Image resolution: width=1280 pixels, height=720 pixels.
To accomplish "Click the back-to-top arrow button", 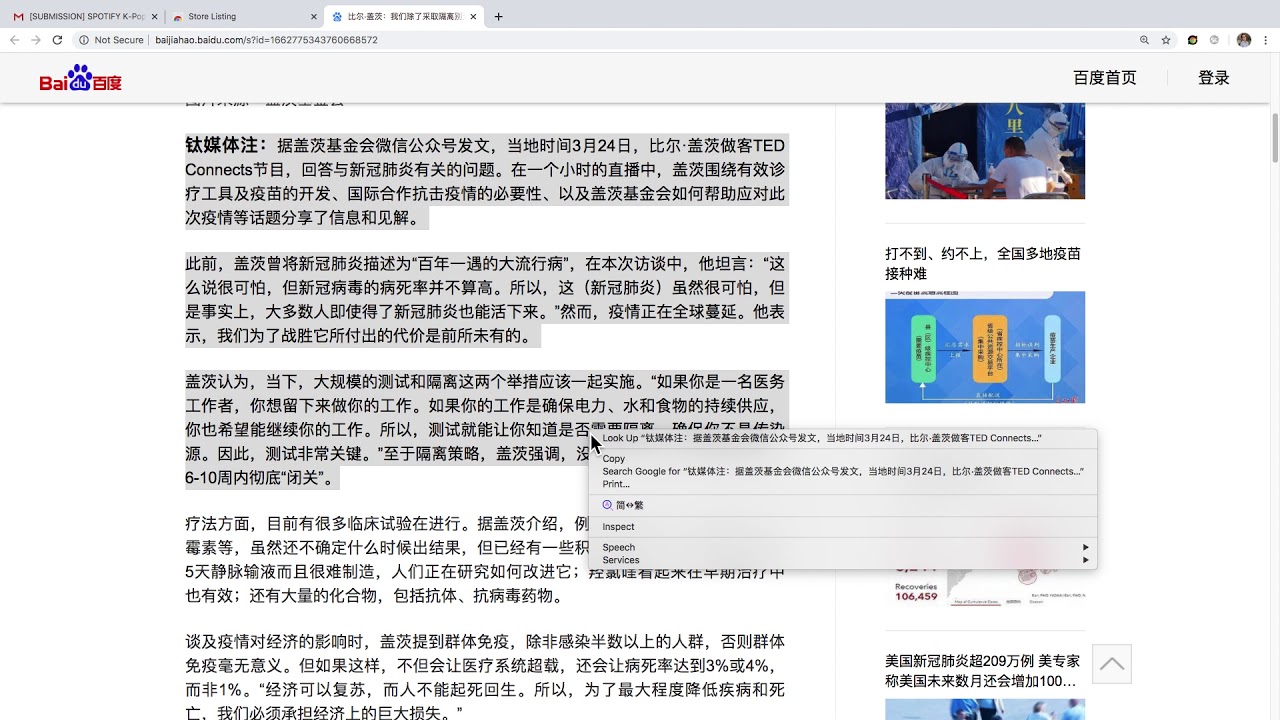I will coord(1111,663).
